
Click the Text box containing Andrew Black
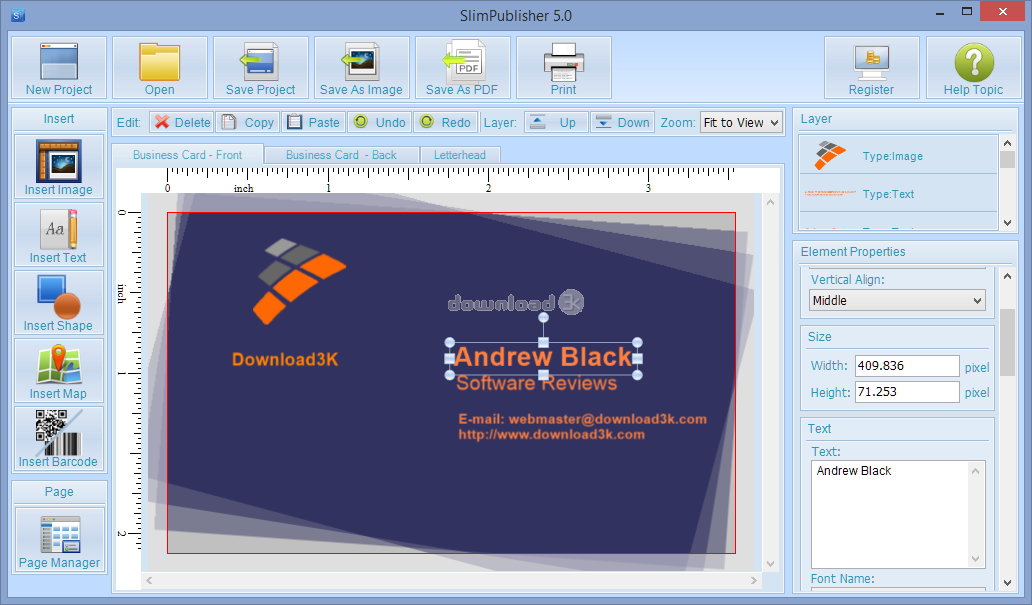898,513
